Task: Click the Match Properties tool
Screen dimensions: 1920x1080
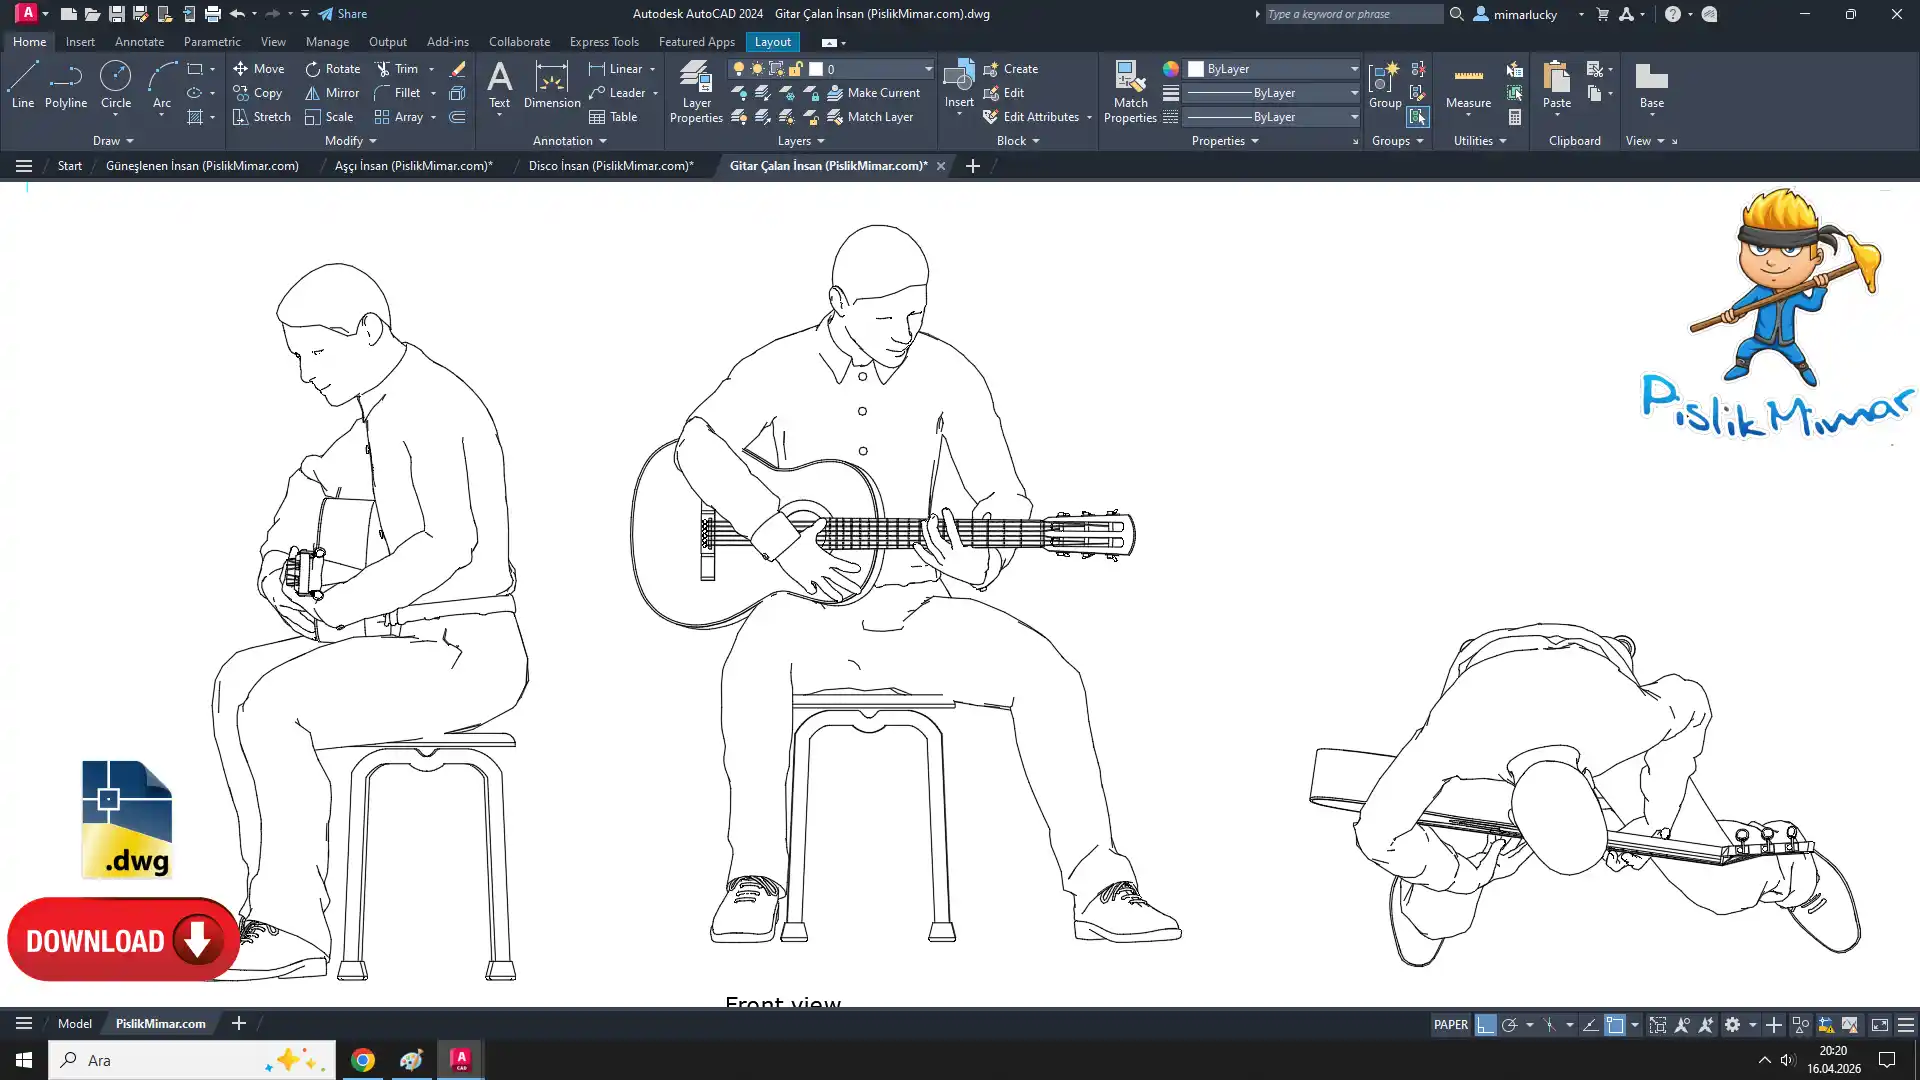Action: [x=1130, y=92]
